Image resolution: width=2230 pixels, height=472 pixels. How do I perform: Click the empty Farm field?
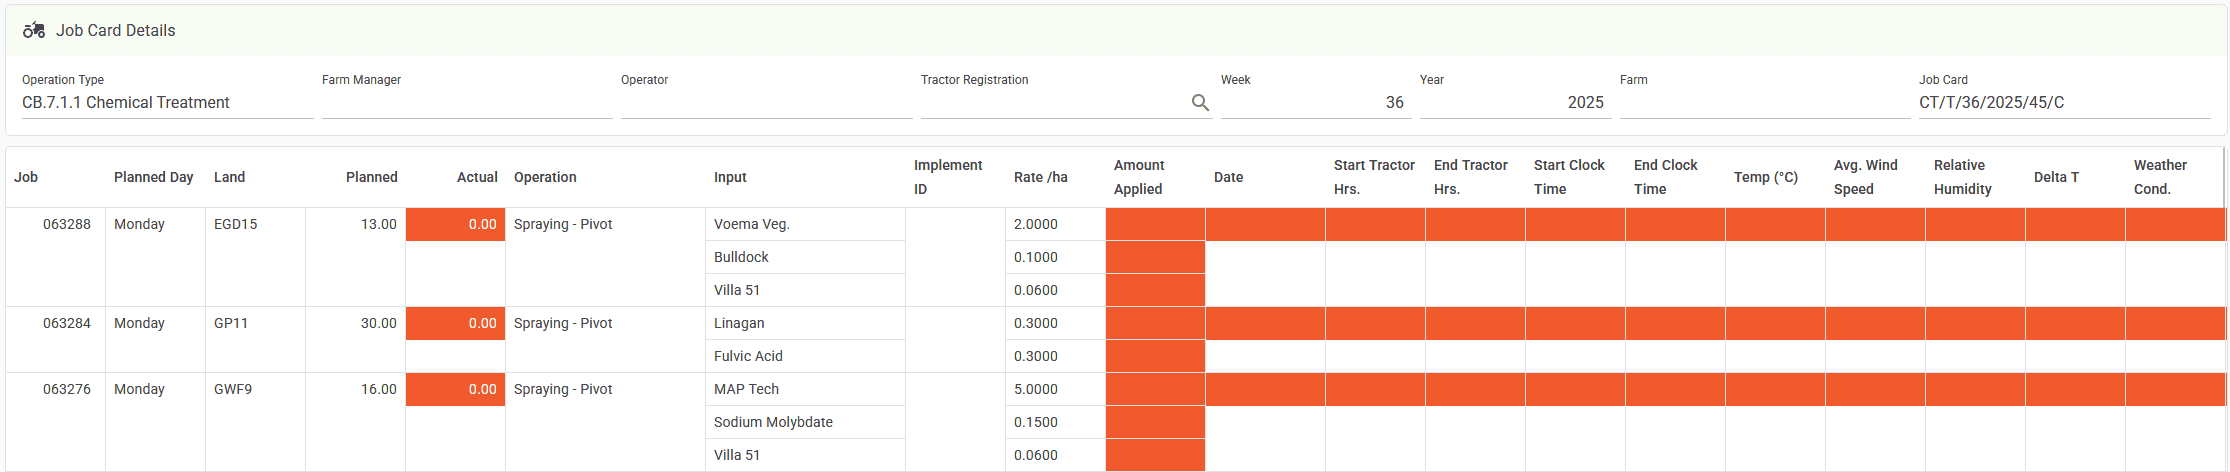(x=1764, y=102)
